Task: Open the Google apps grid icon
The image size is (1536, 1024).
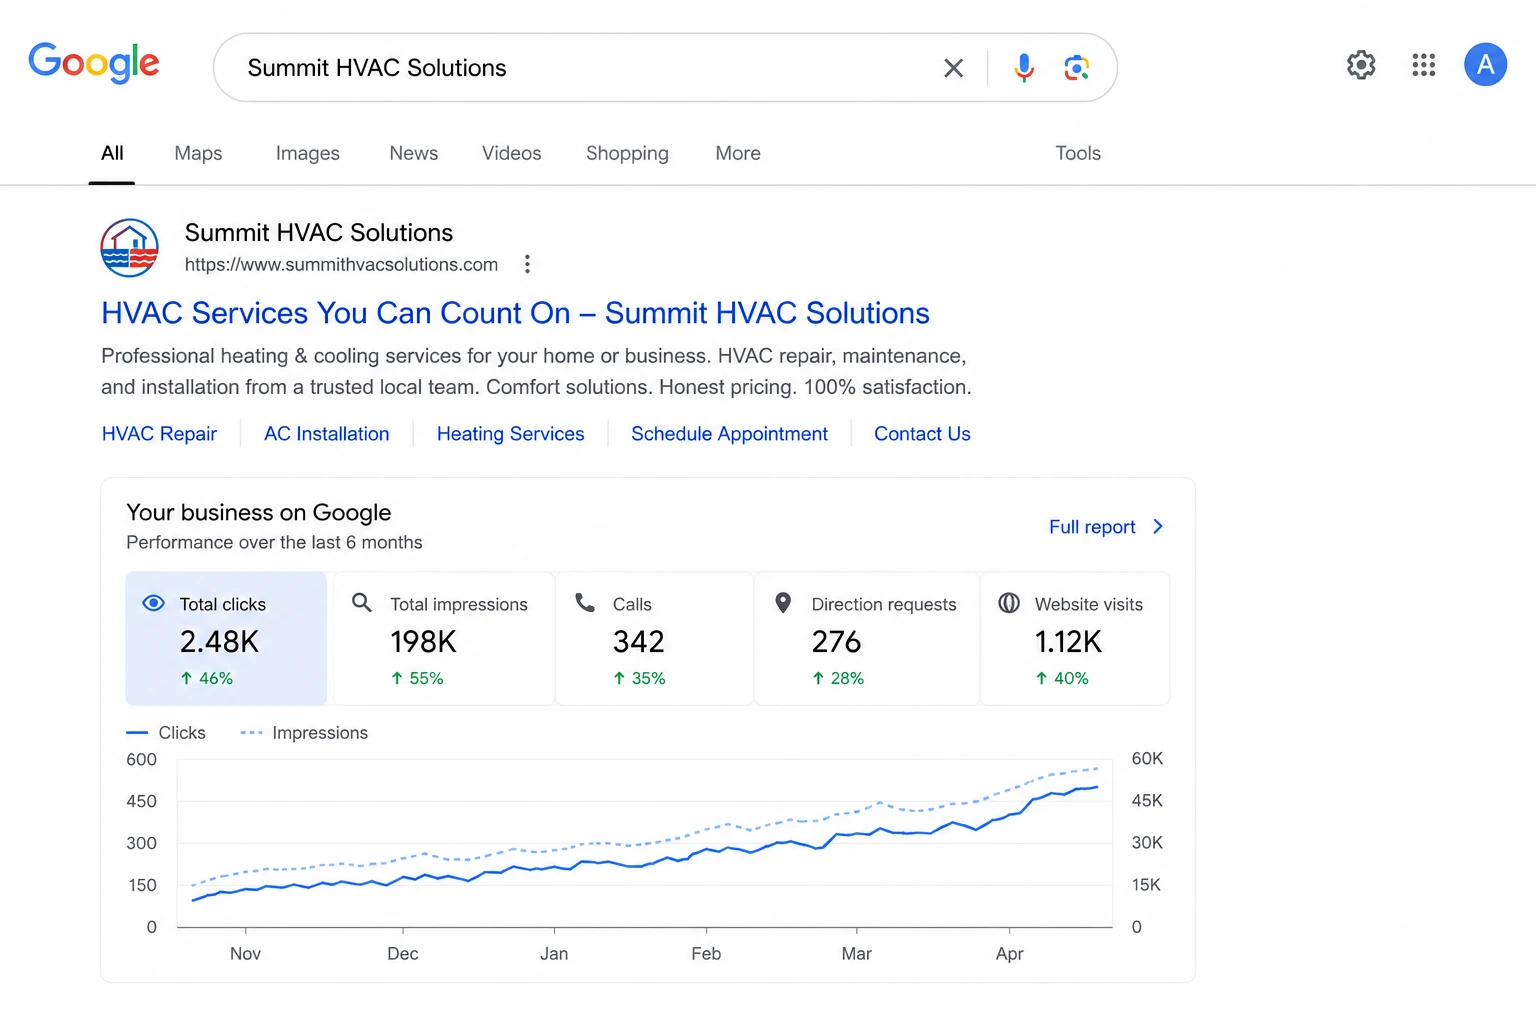Action: click(x=1423, y=65)
